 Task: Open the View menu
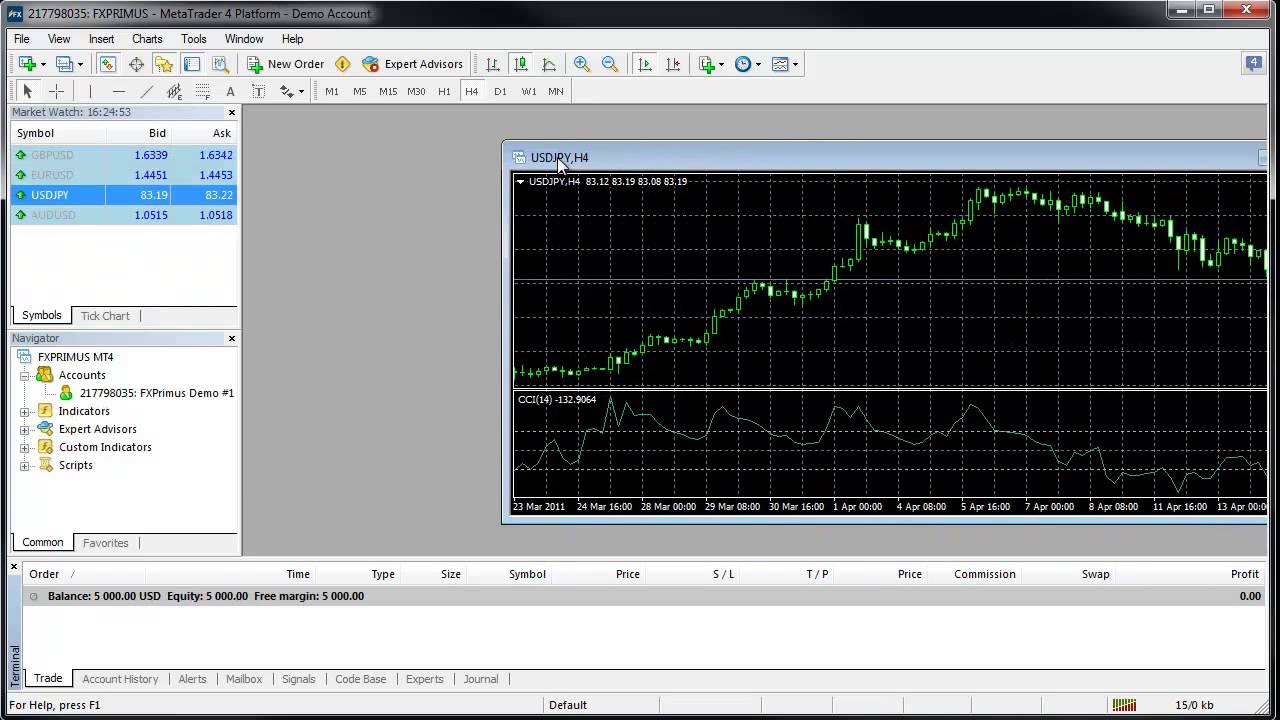(59, 39)
